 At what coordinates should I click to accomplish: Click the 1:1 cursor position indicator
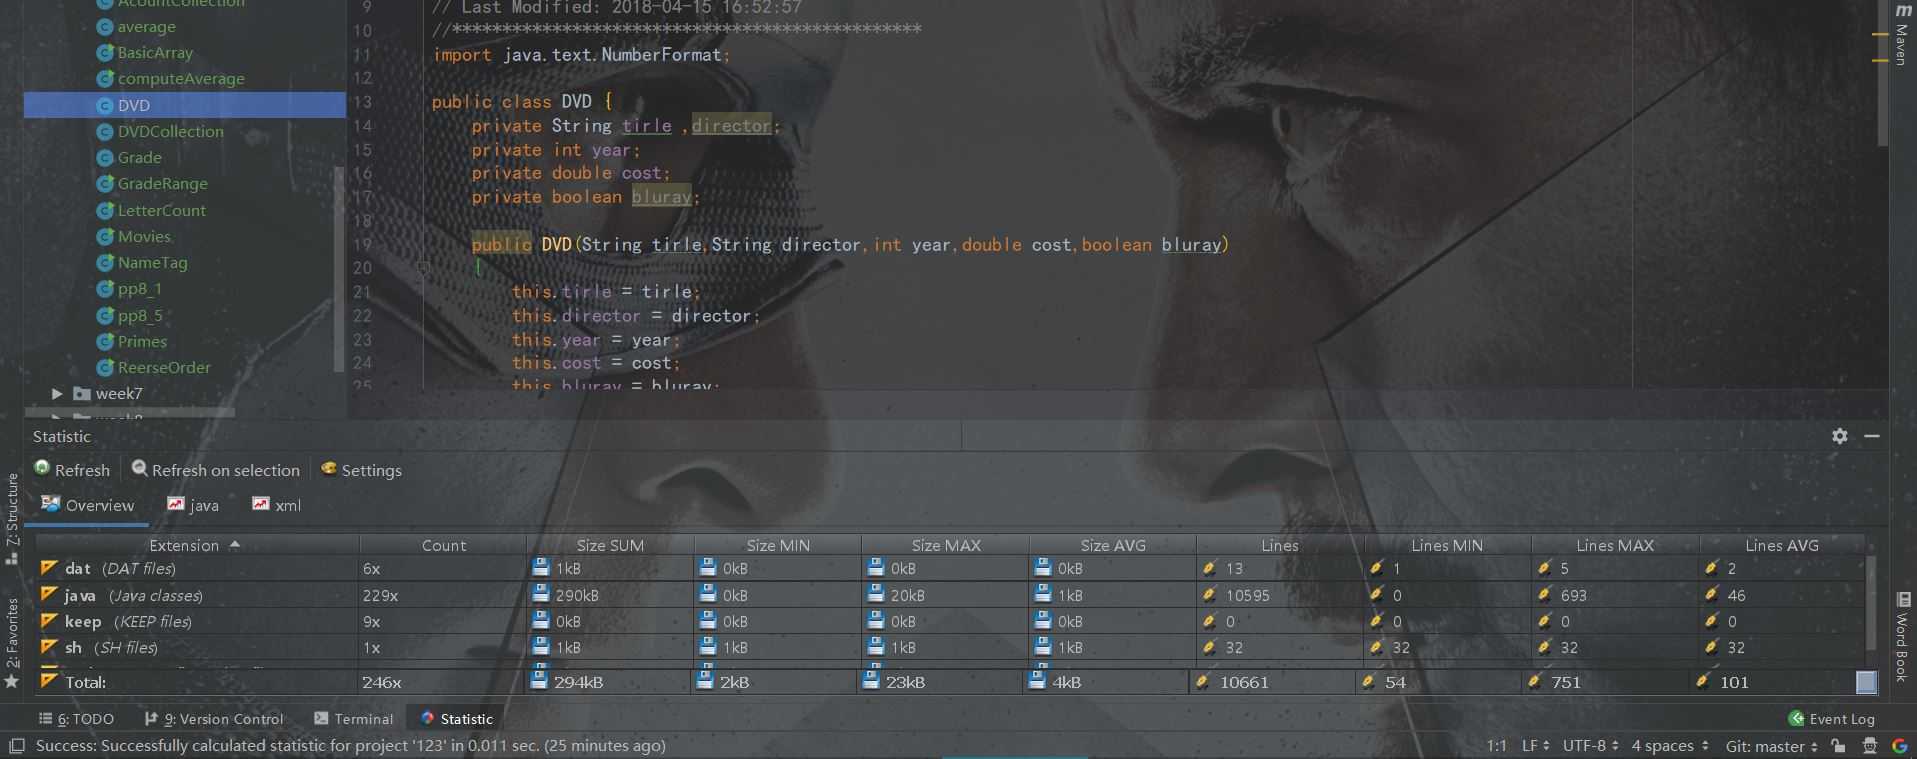pyautogui.click(x=1496, y=746)
